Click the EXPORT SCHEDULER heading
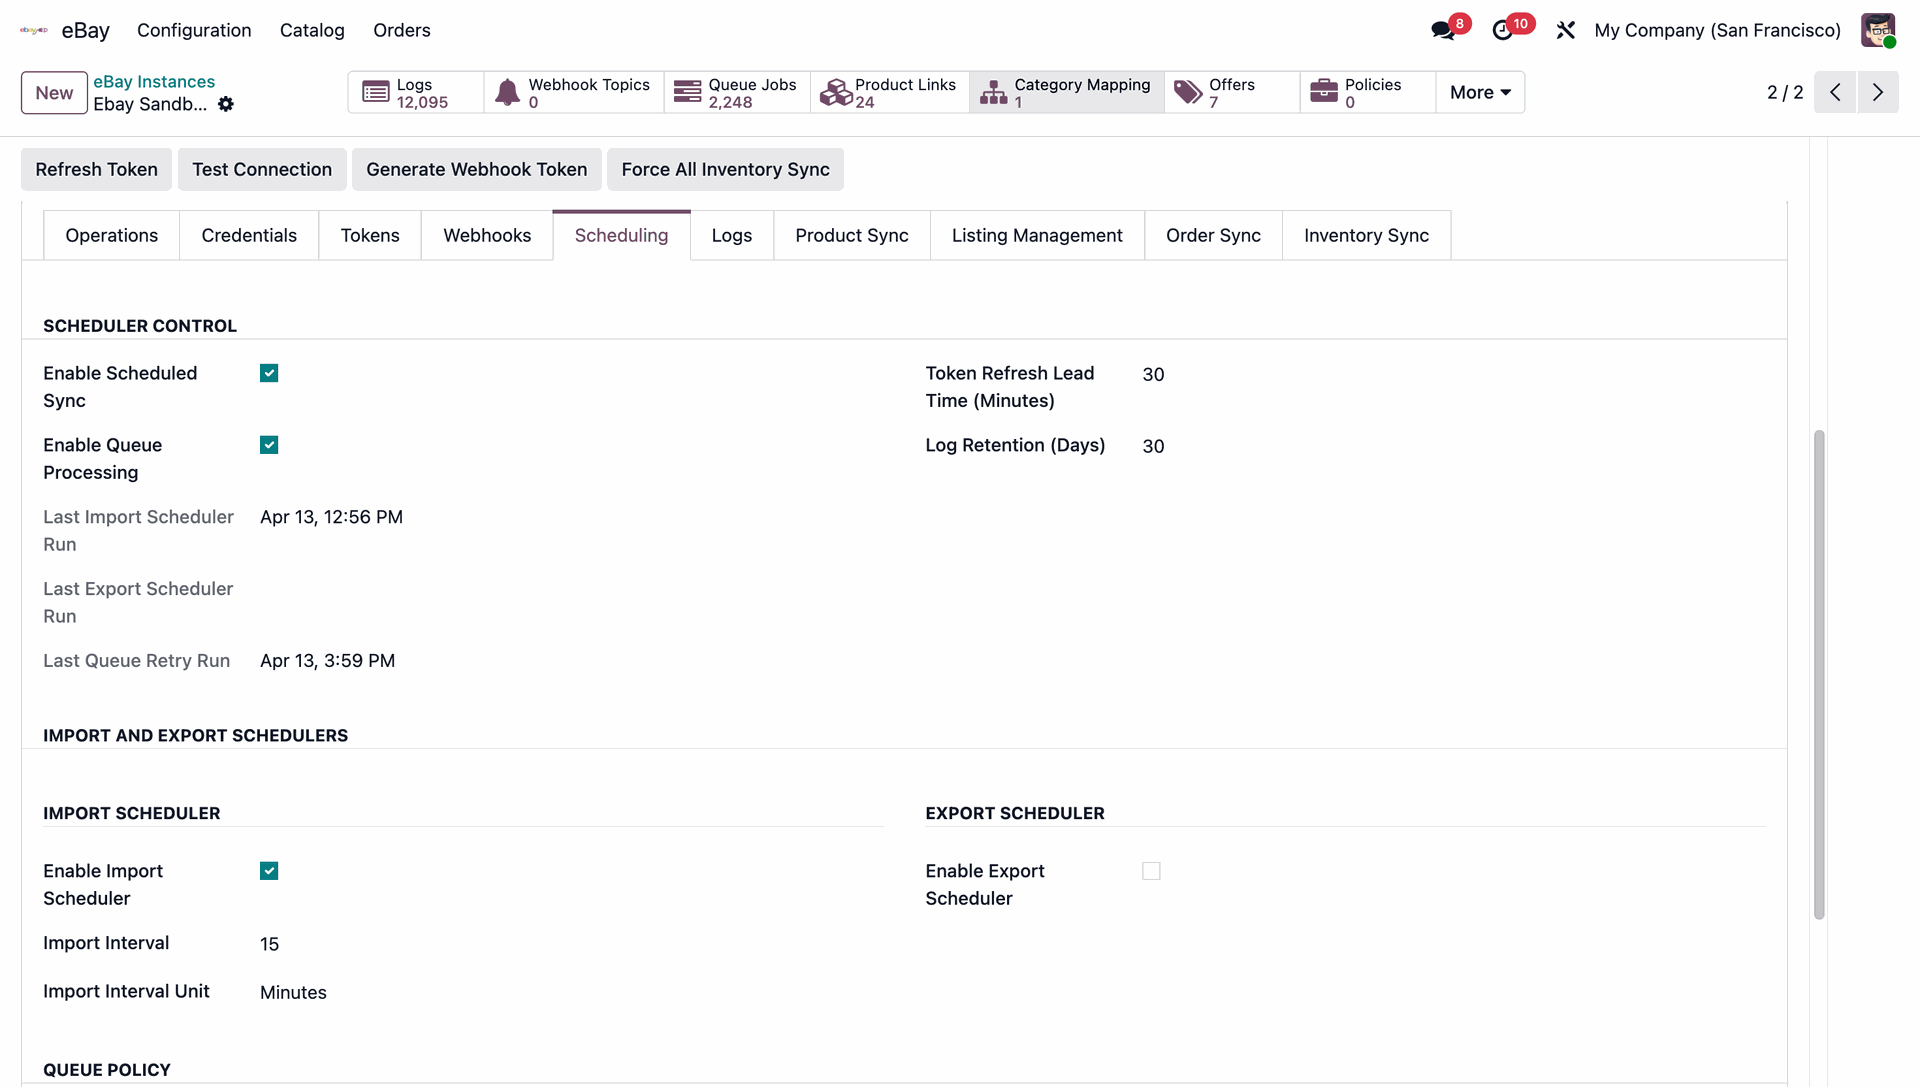Screen dimensions: 1920x1087 (x=1014, y=814)
